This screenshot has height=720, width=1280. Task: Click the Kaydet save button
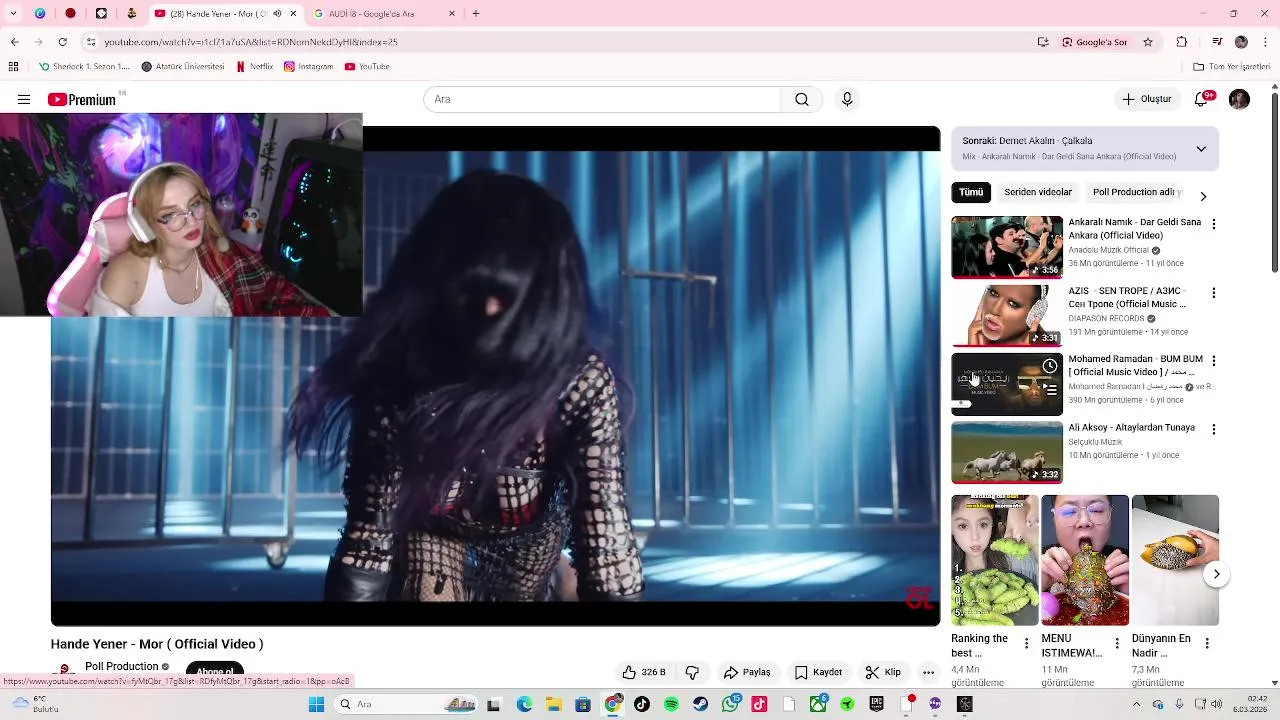(818, 672)
